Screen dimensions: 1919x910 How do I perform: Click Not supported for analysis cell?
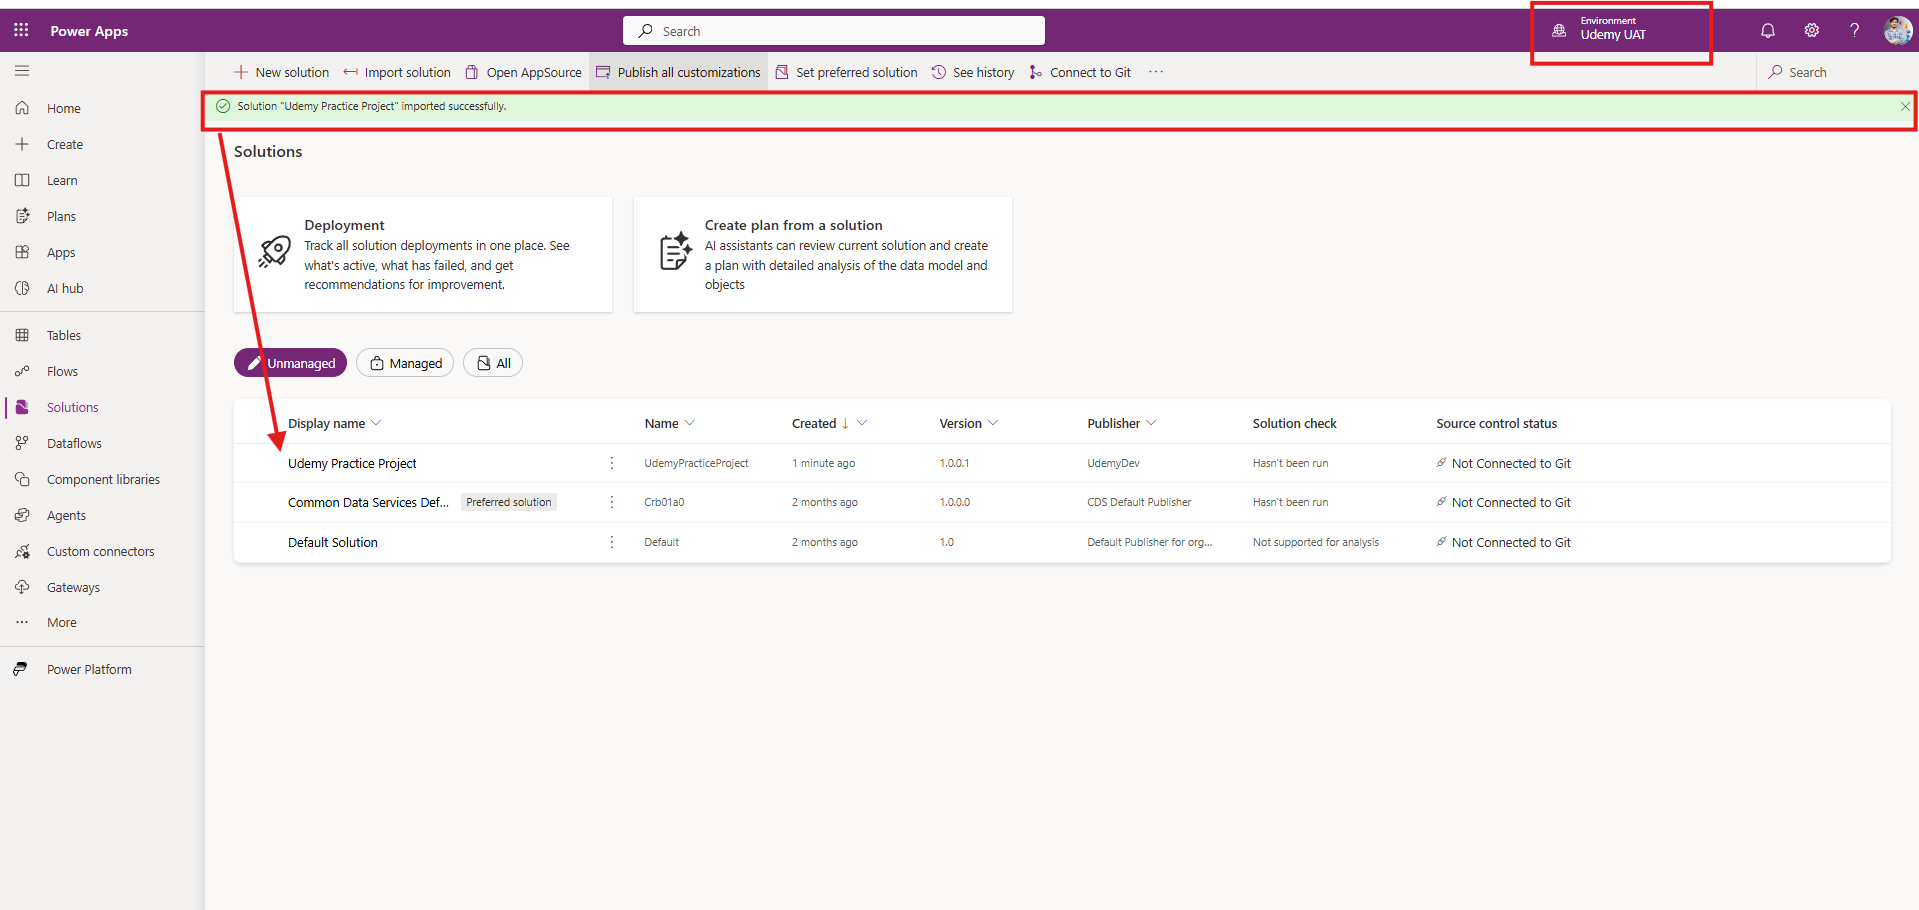pos(1315,542)
